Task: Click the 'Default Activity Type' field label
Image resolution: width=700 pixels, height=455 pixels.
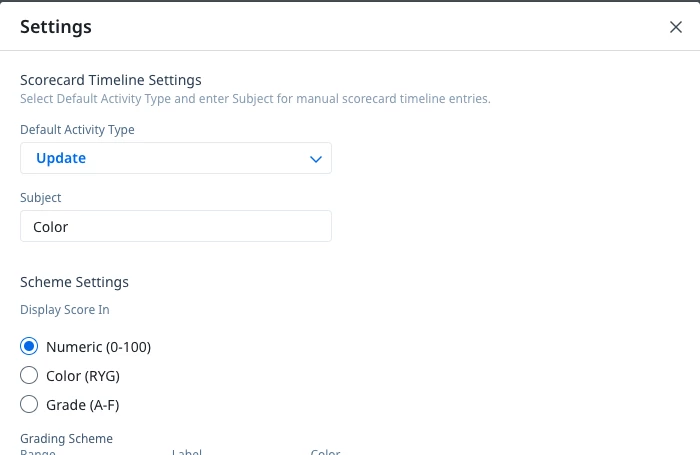Action: pyautogui.click(x=77, y=129)
